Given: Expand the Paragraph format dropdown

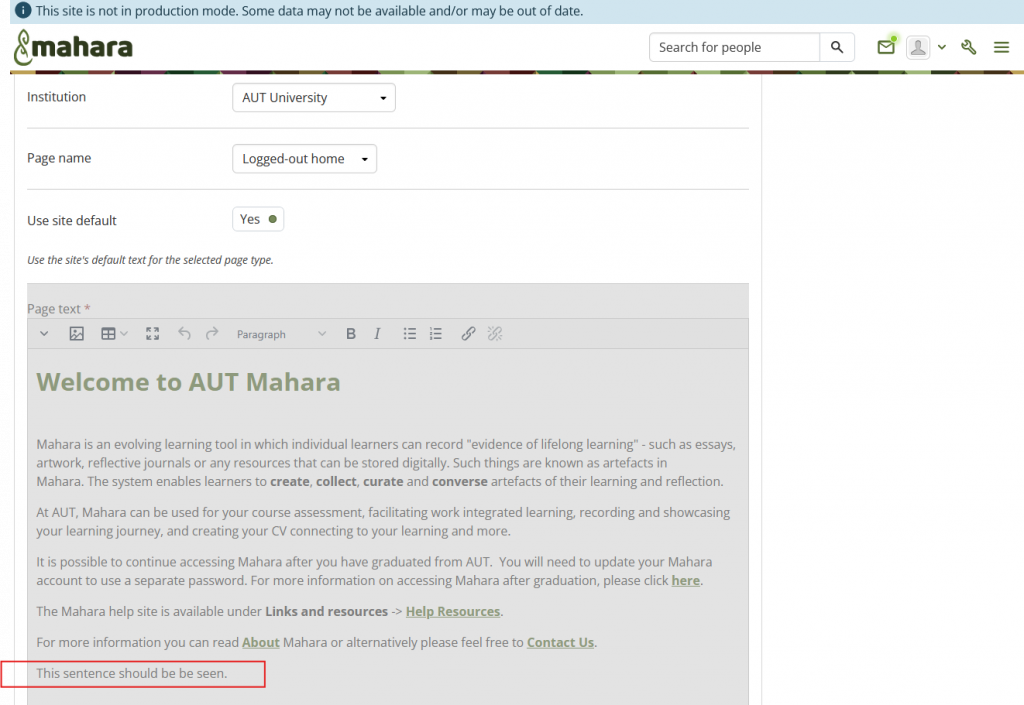Looking at the screenshot, I should [281, 334].
